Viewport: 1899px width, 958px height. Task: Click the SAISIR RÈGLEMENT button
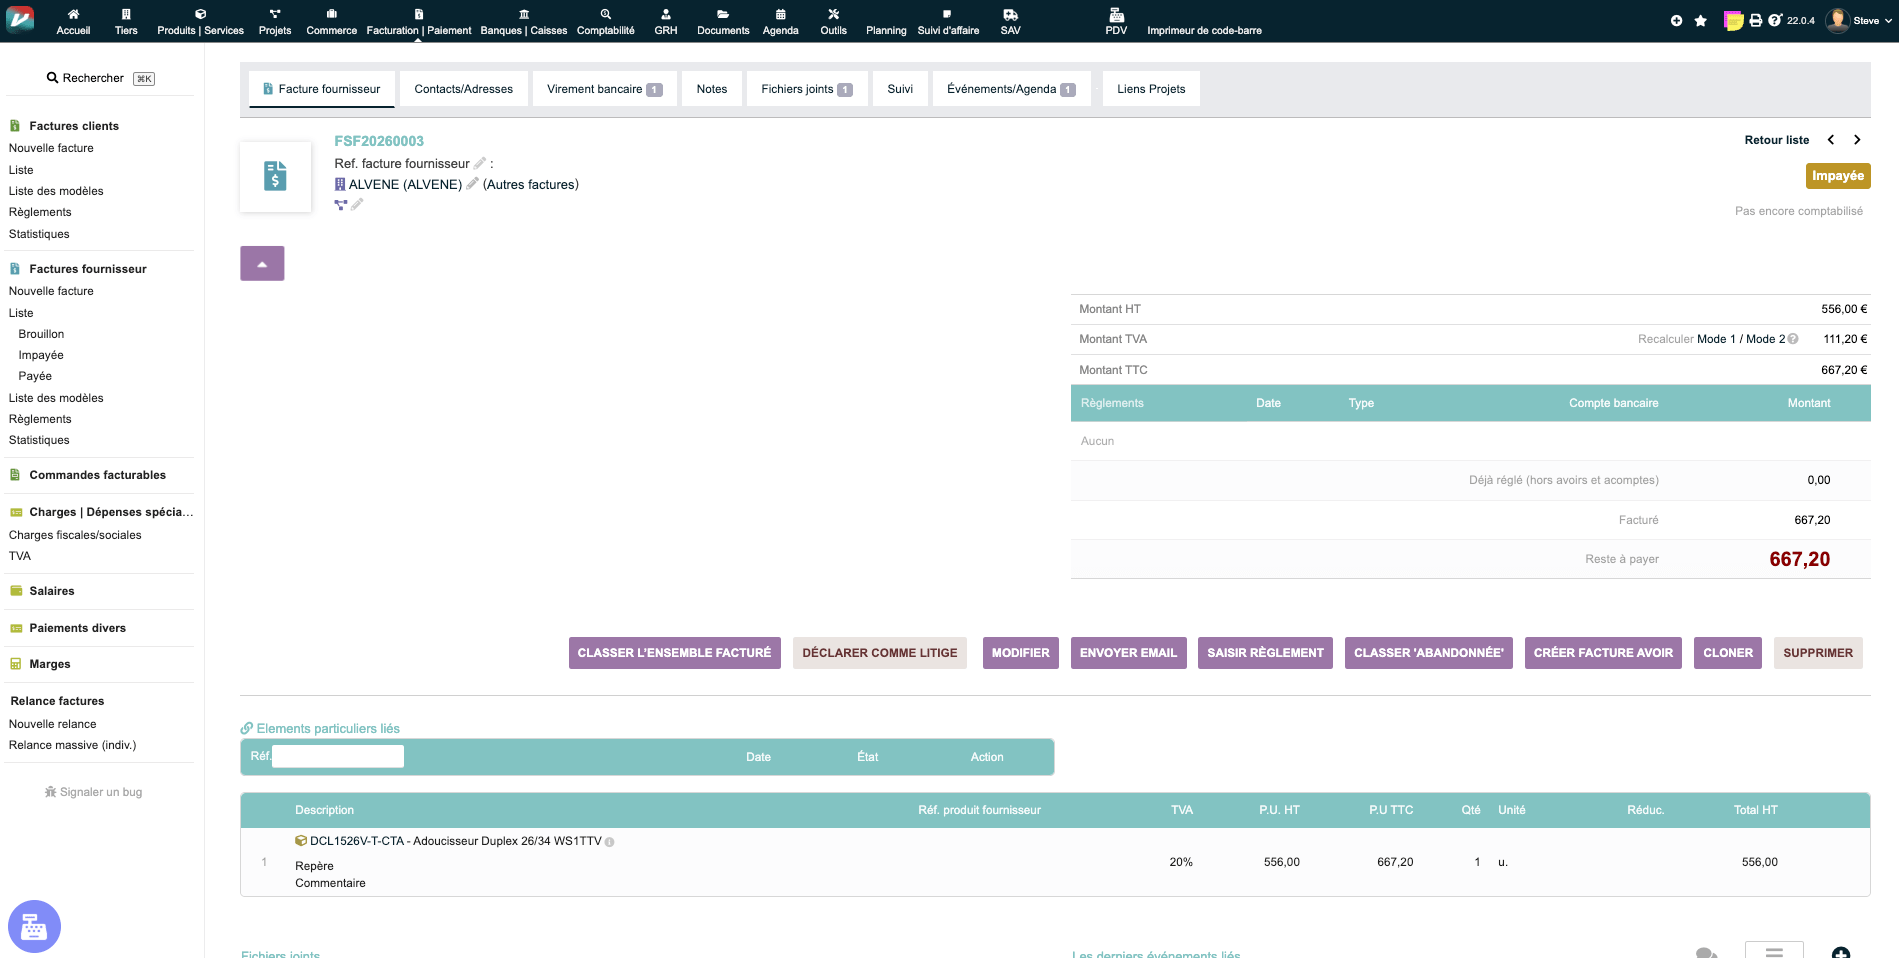(1264, 653)
